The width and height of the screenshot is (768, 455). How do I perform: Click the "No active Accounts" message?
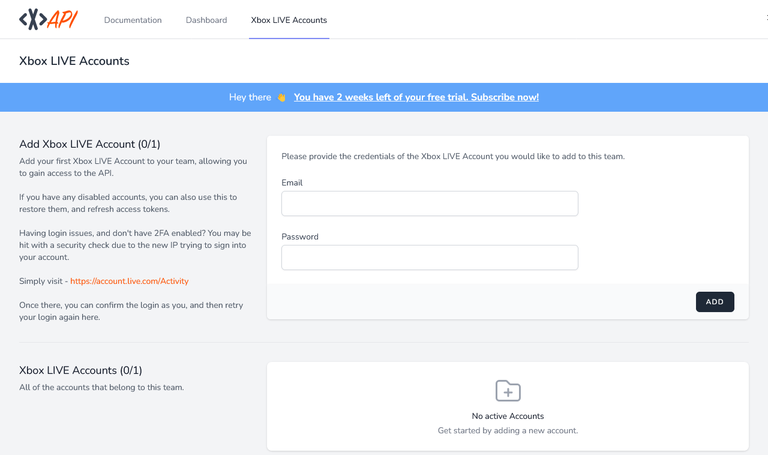point(508,415)
